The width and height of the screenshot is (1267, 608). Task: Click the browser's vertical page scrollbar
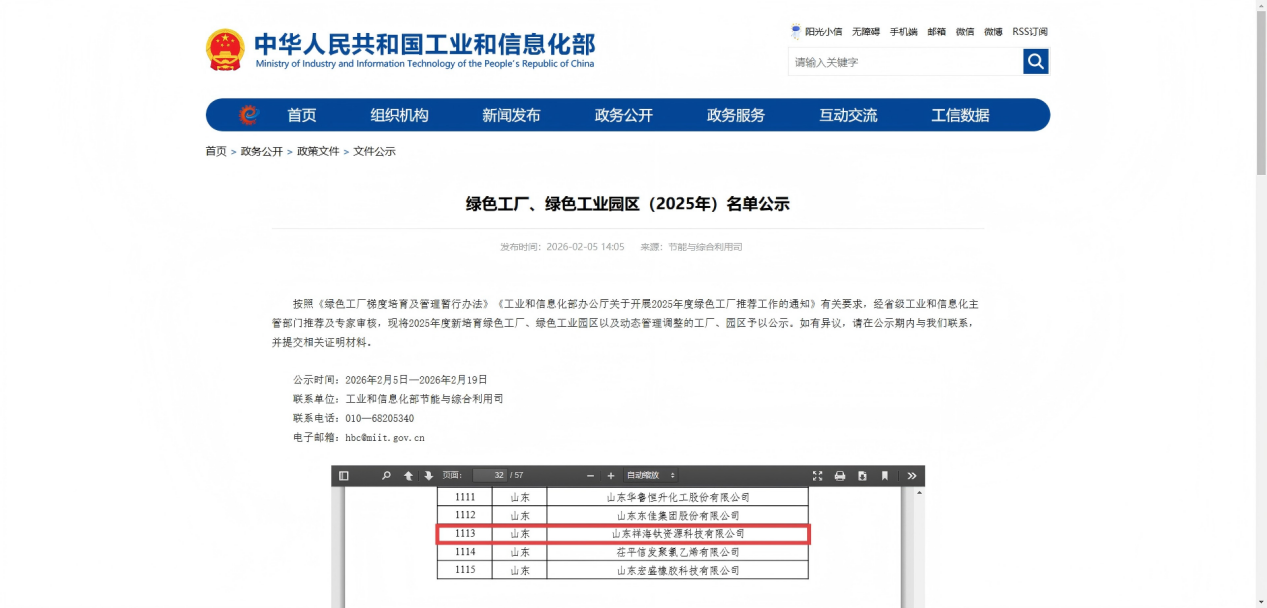pos(1260,100)
